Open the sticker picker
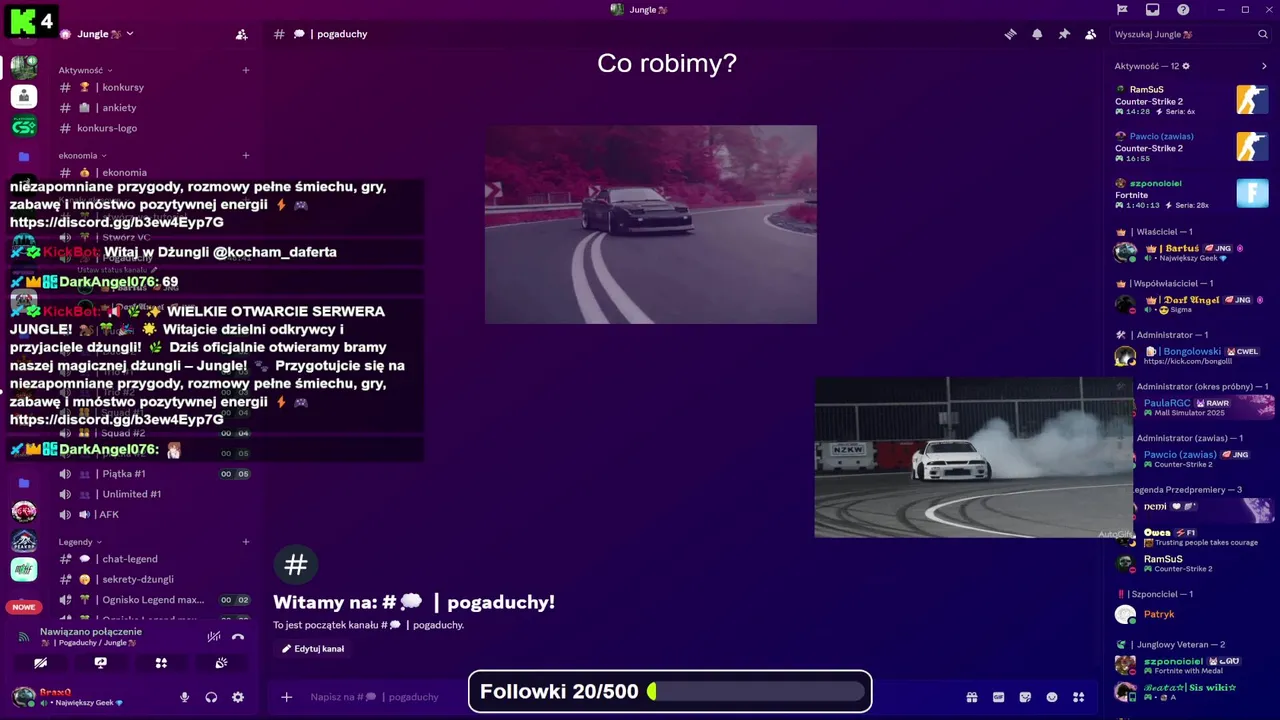 [x=1025, y=697]
